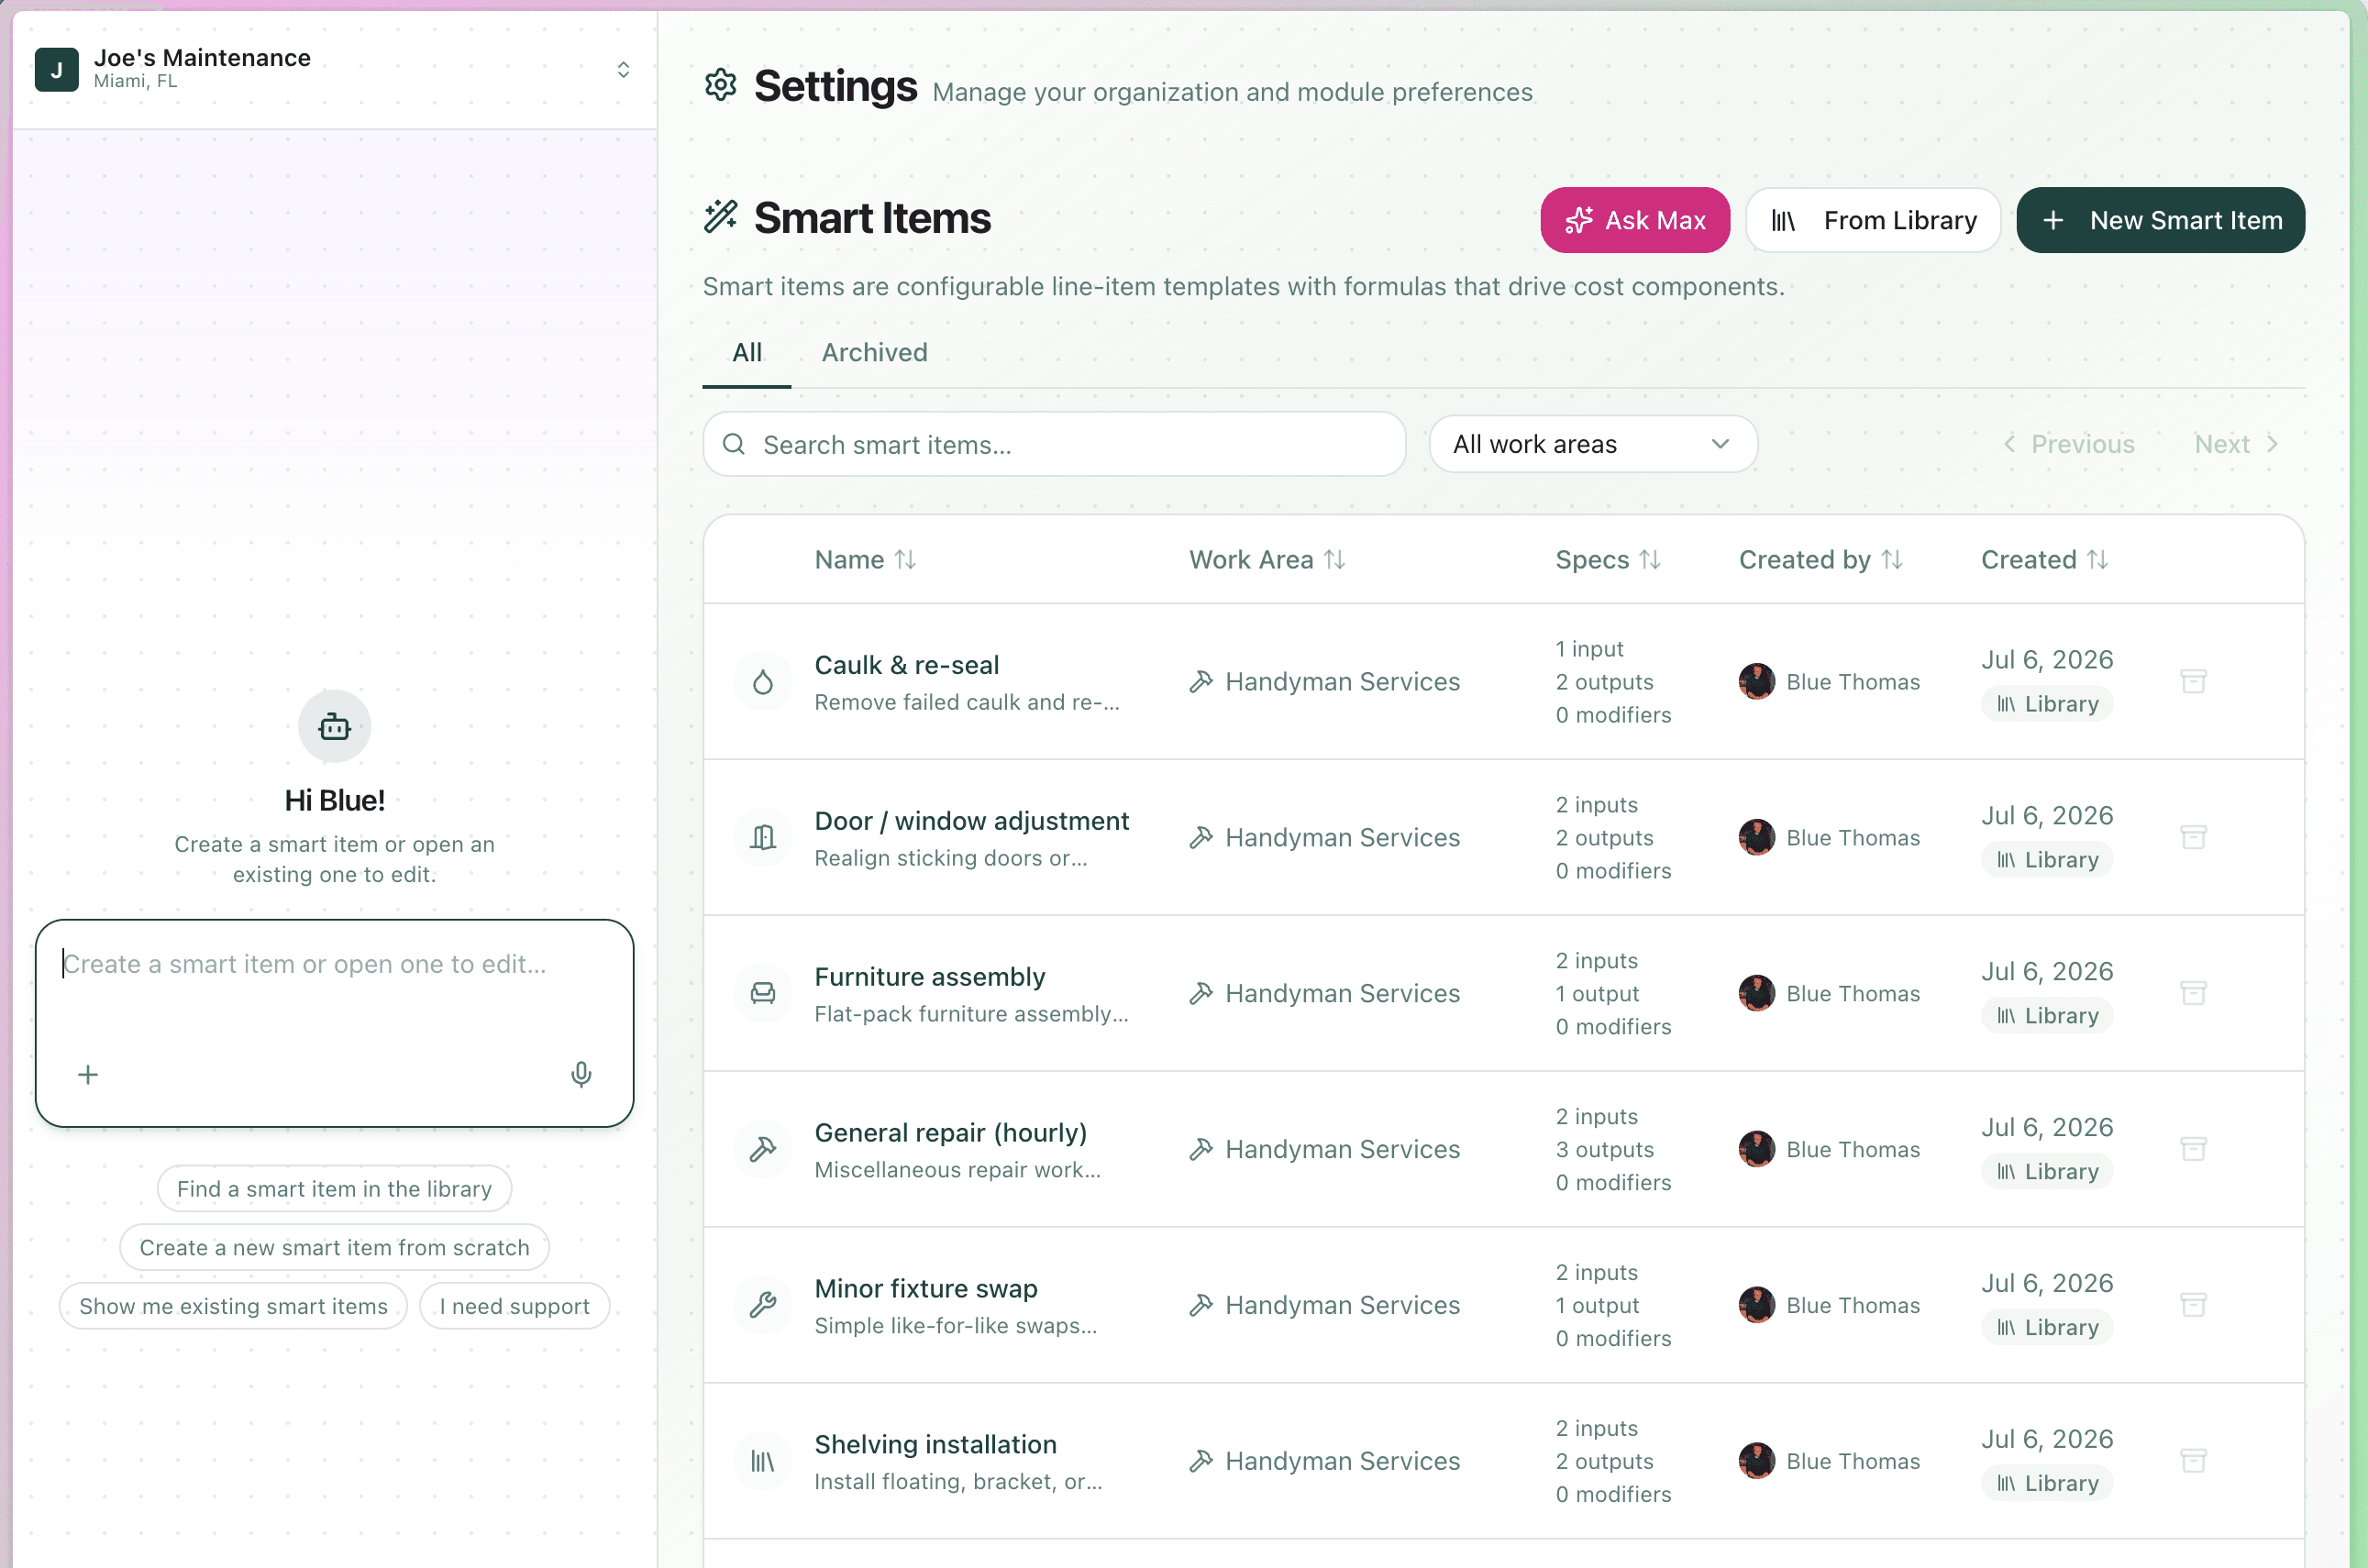Open the All work areas dropdown
Screen dimensions: 2368x1568
tap(1593, 444)
